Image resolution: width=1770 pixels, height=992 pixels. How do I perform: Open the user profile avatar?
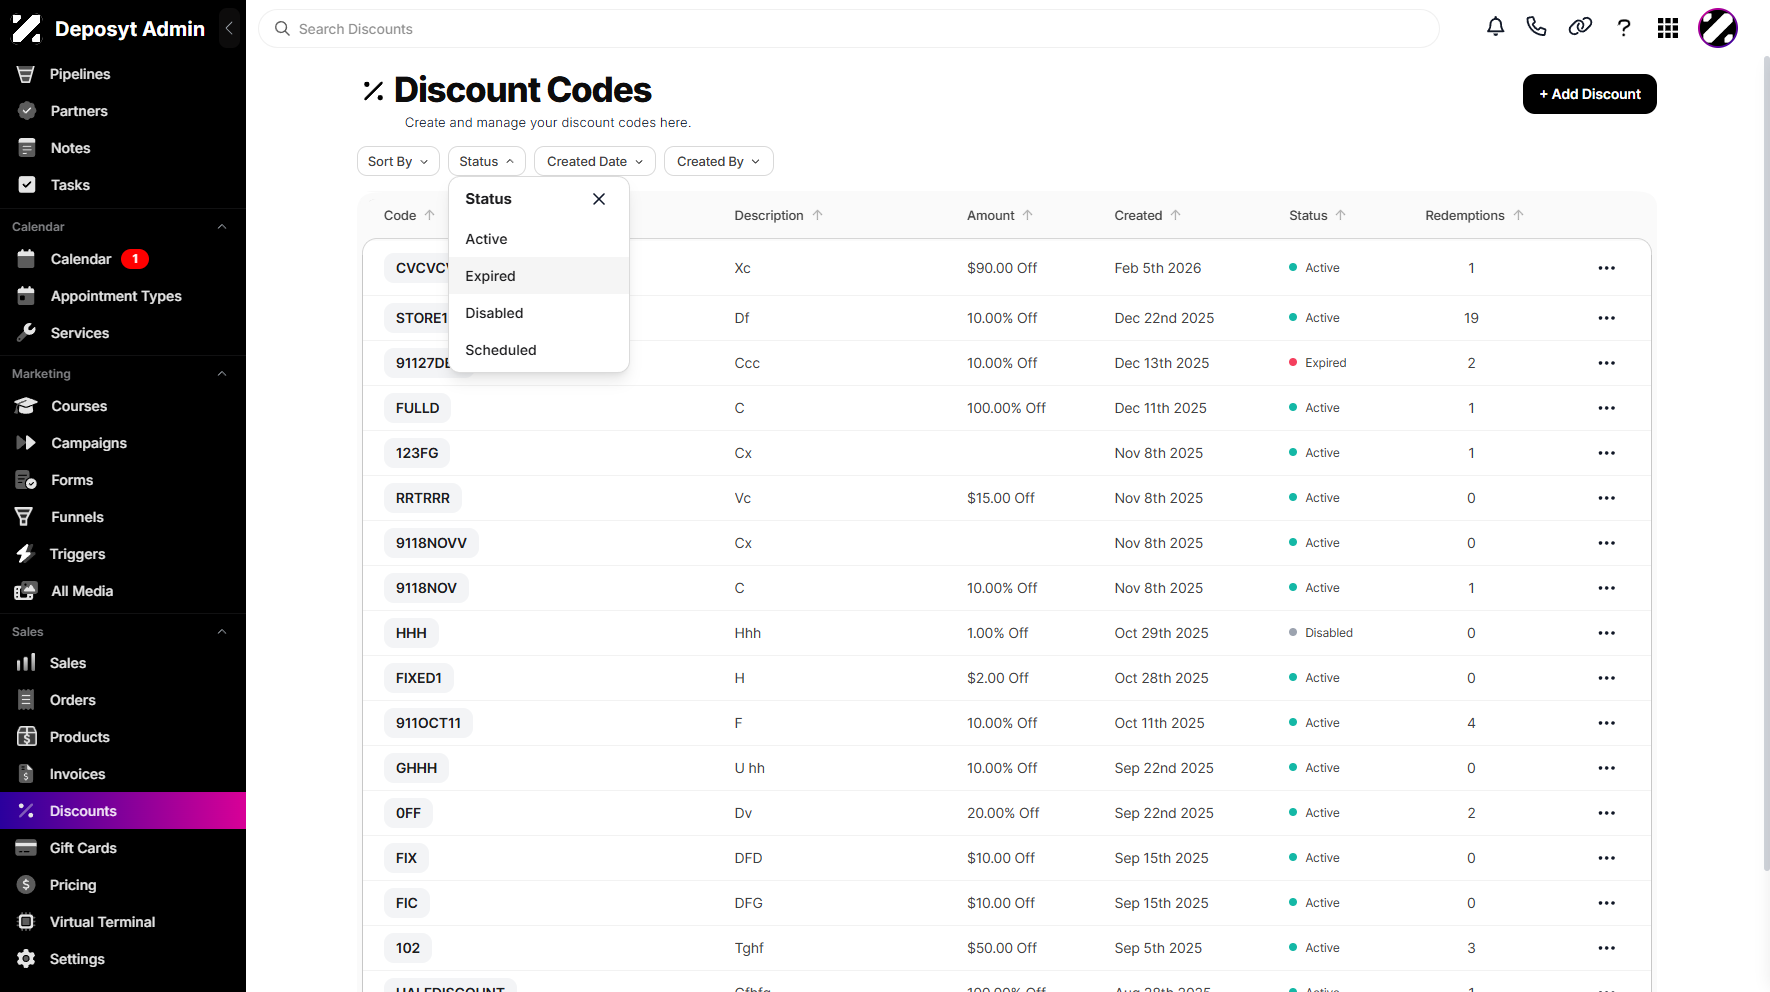pos(1718,28)
